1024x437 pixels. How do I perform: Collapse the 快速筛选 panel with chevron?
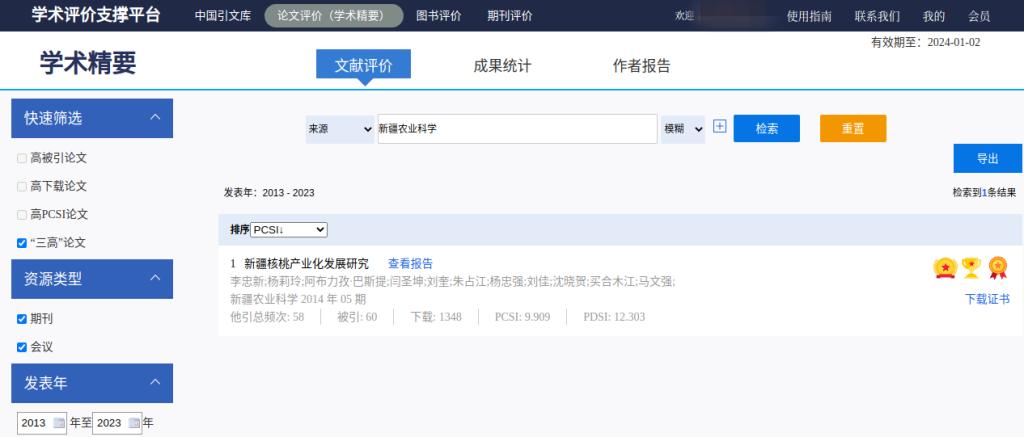click(155, 118)
